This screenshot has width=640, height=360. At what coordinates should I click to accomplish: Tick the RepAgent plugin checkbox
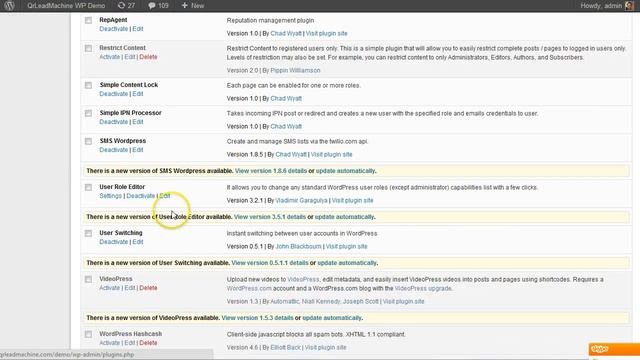(x=88, y=20)
